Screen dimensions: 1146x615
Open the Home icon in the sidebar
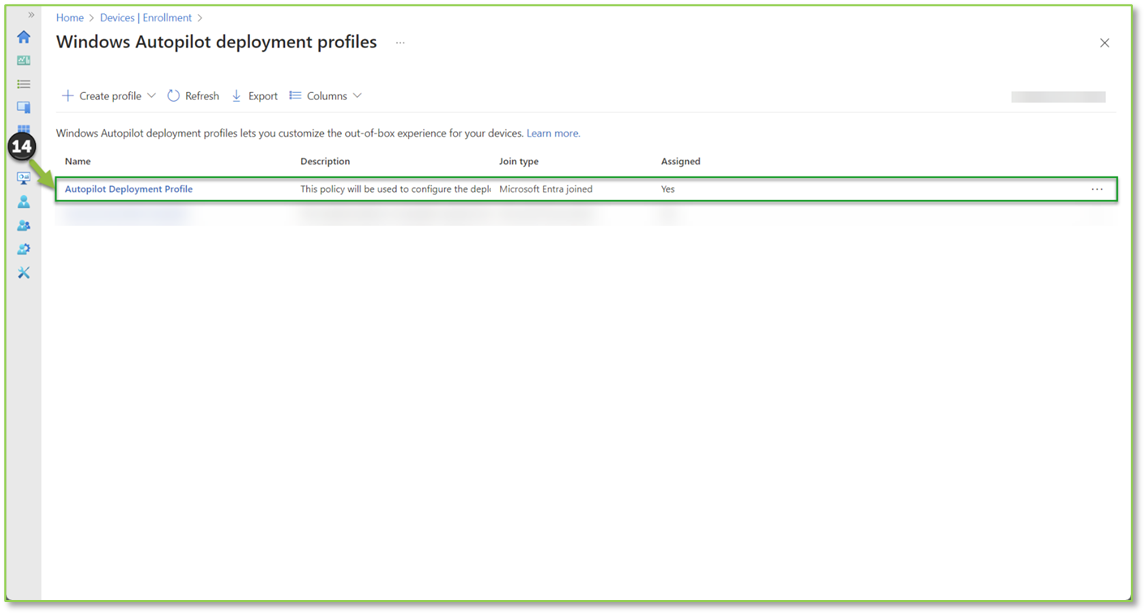click(23, 37)
